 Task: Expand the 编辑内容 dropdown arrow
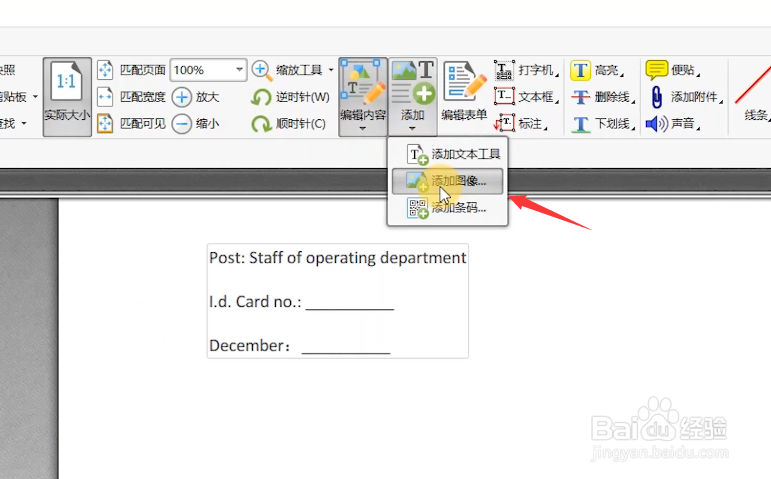coord(363,129)
